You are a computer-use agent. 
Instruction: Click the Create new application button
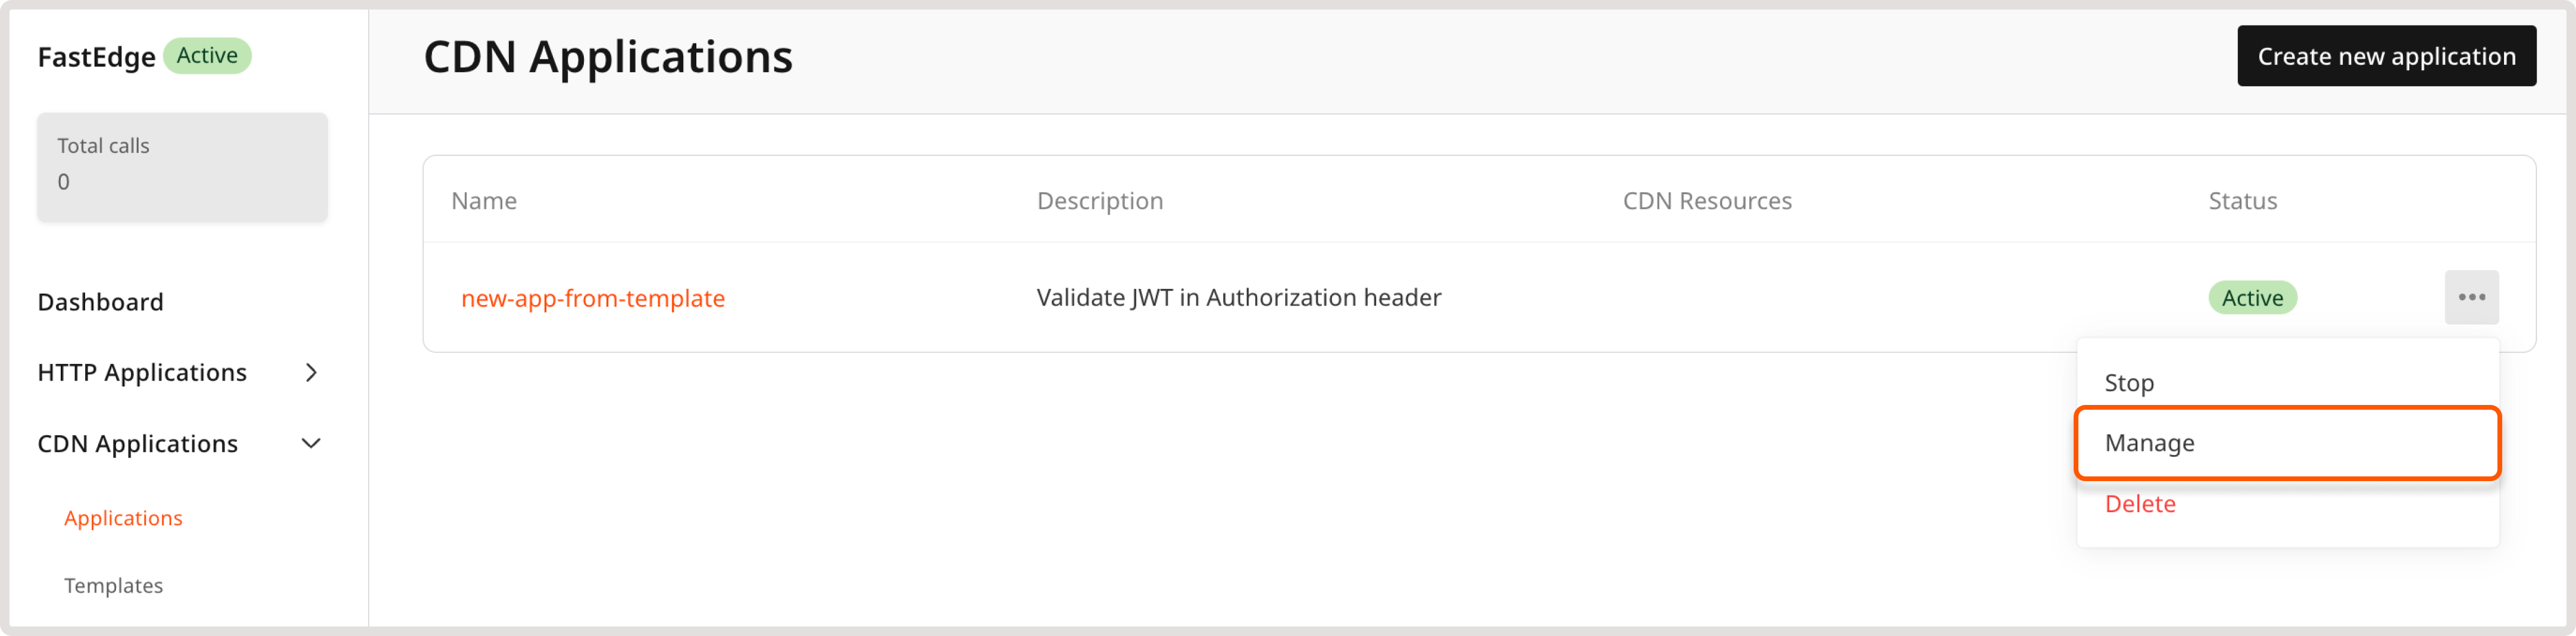coord(2386,55)
